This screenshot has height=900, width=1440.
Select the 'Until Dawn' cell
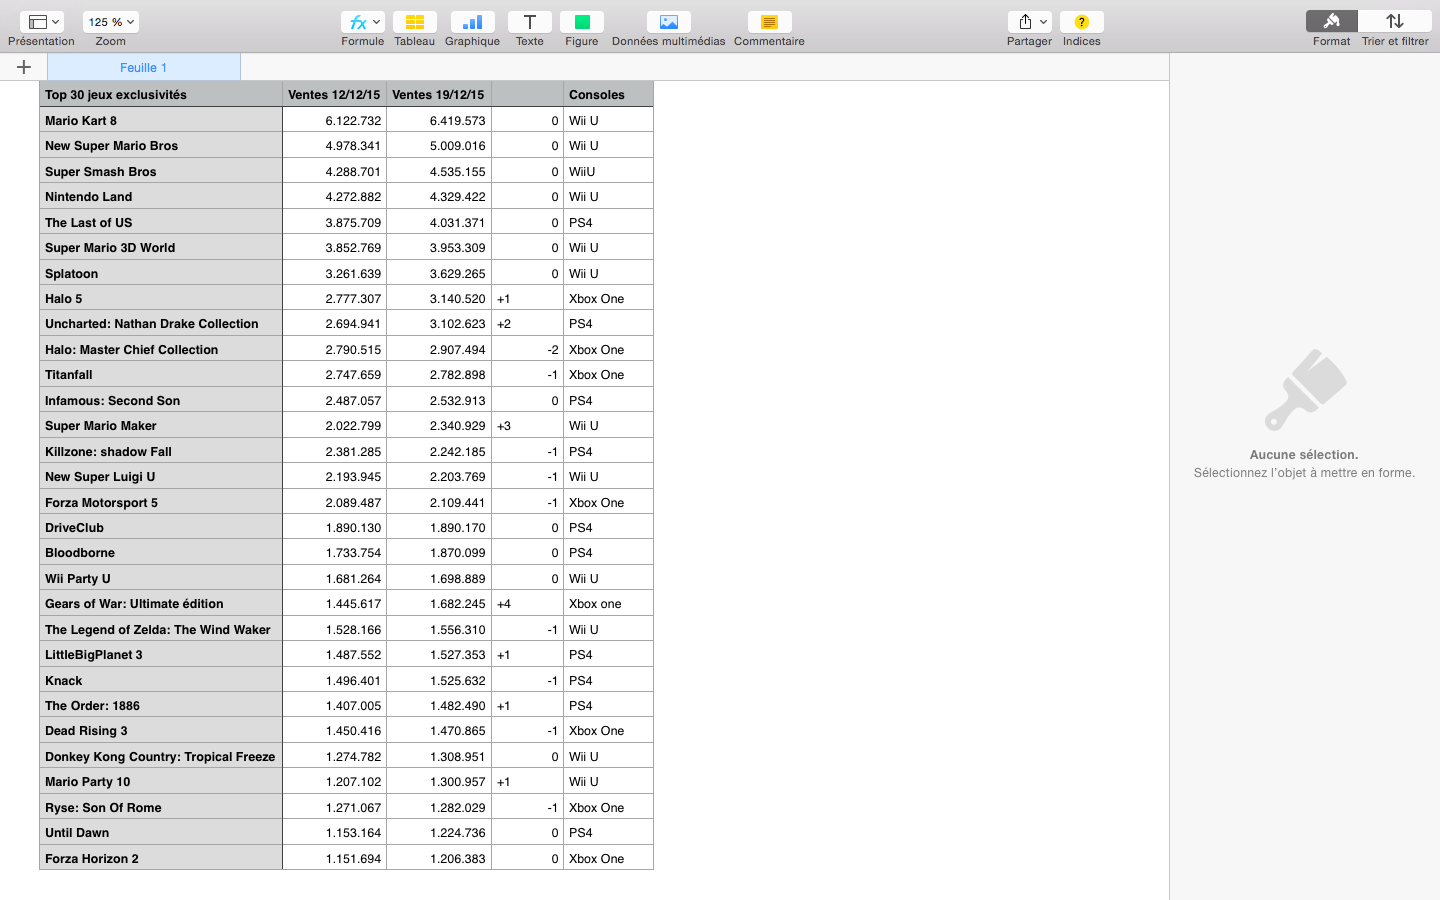click(x=161, y=833)
